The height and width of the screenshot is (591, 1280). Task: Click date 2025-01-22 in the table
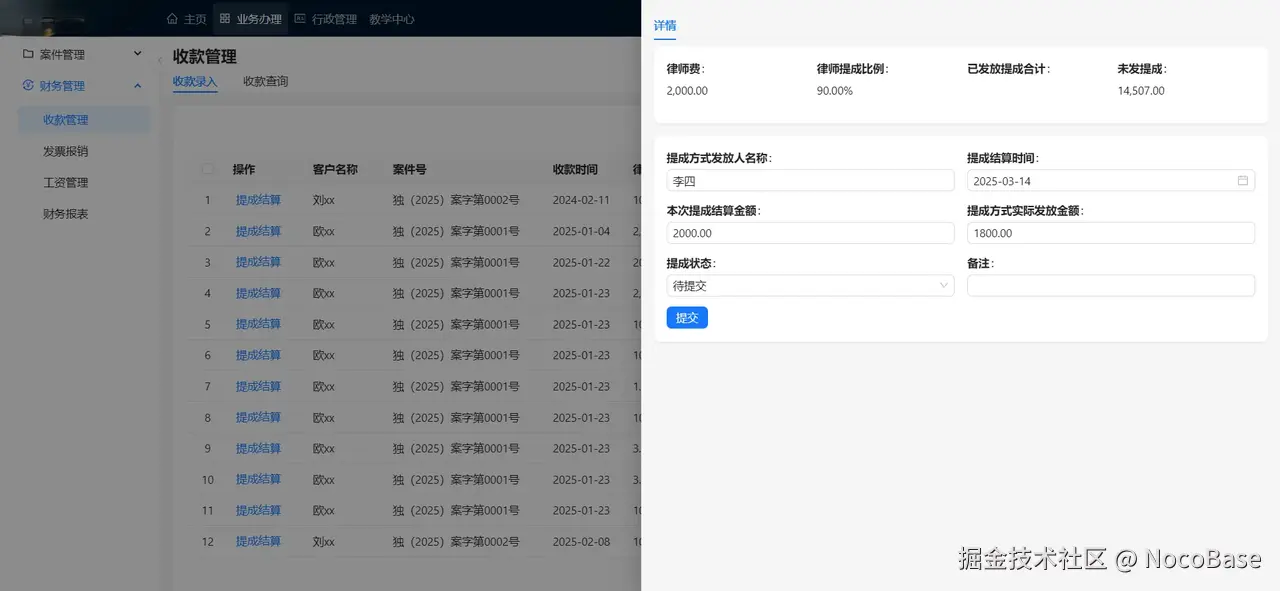pyautogui.click(x=581, y=262)
